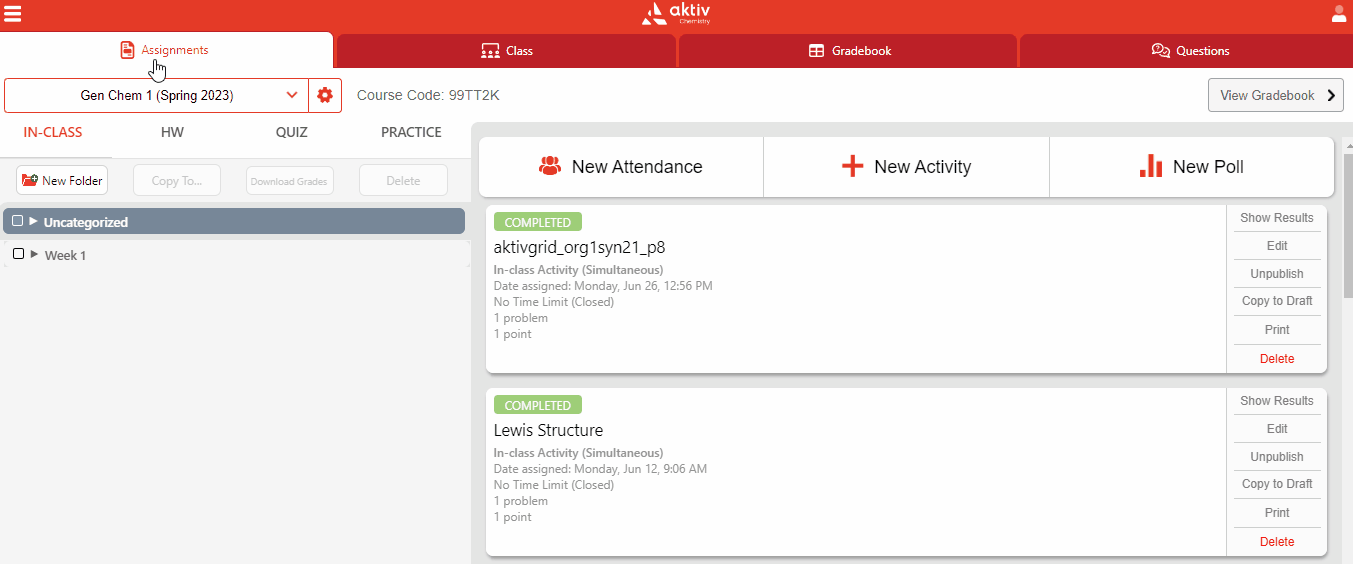
Task: Switch to the Gradebook tab
Action: tap(849, 51)
